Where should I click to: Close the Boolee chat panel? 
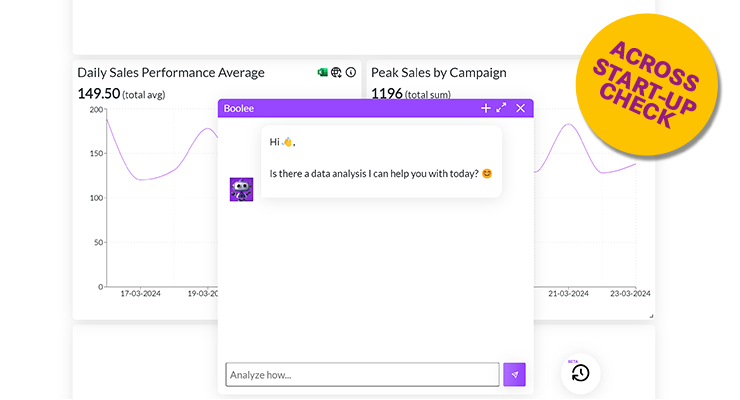tap(520, 108)
